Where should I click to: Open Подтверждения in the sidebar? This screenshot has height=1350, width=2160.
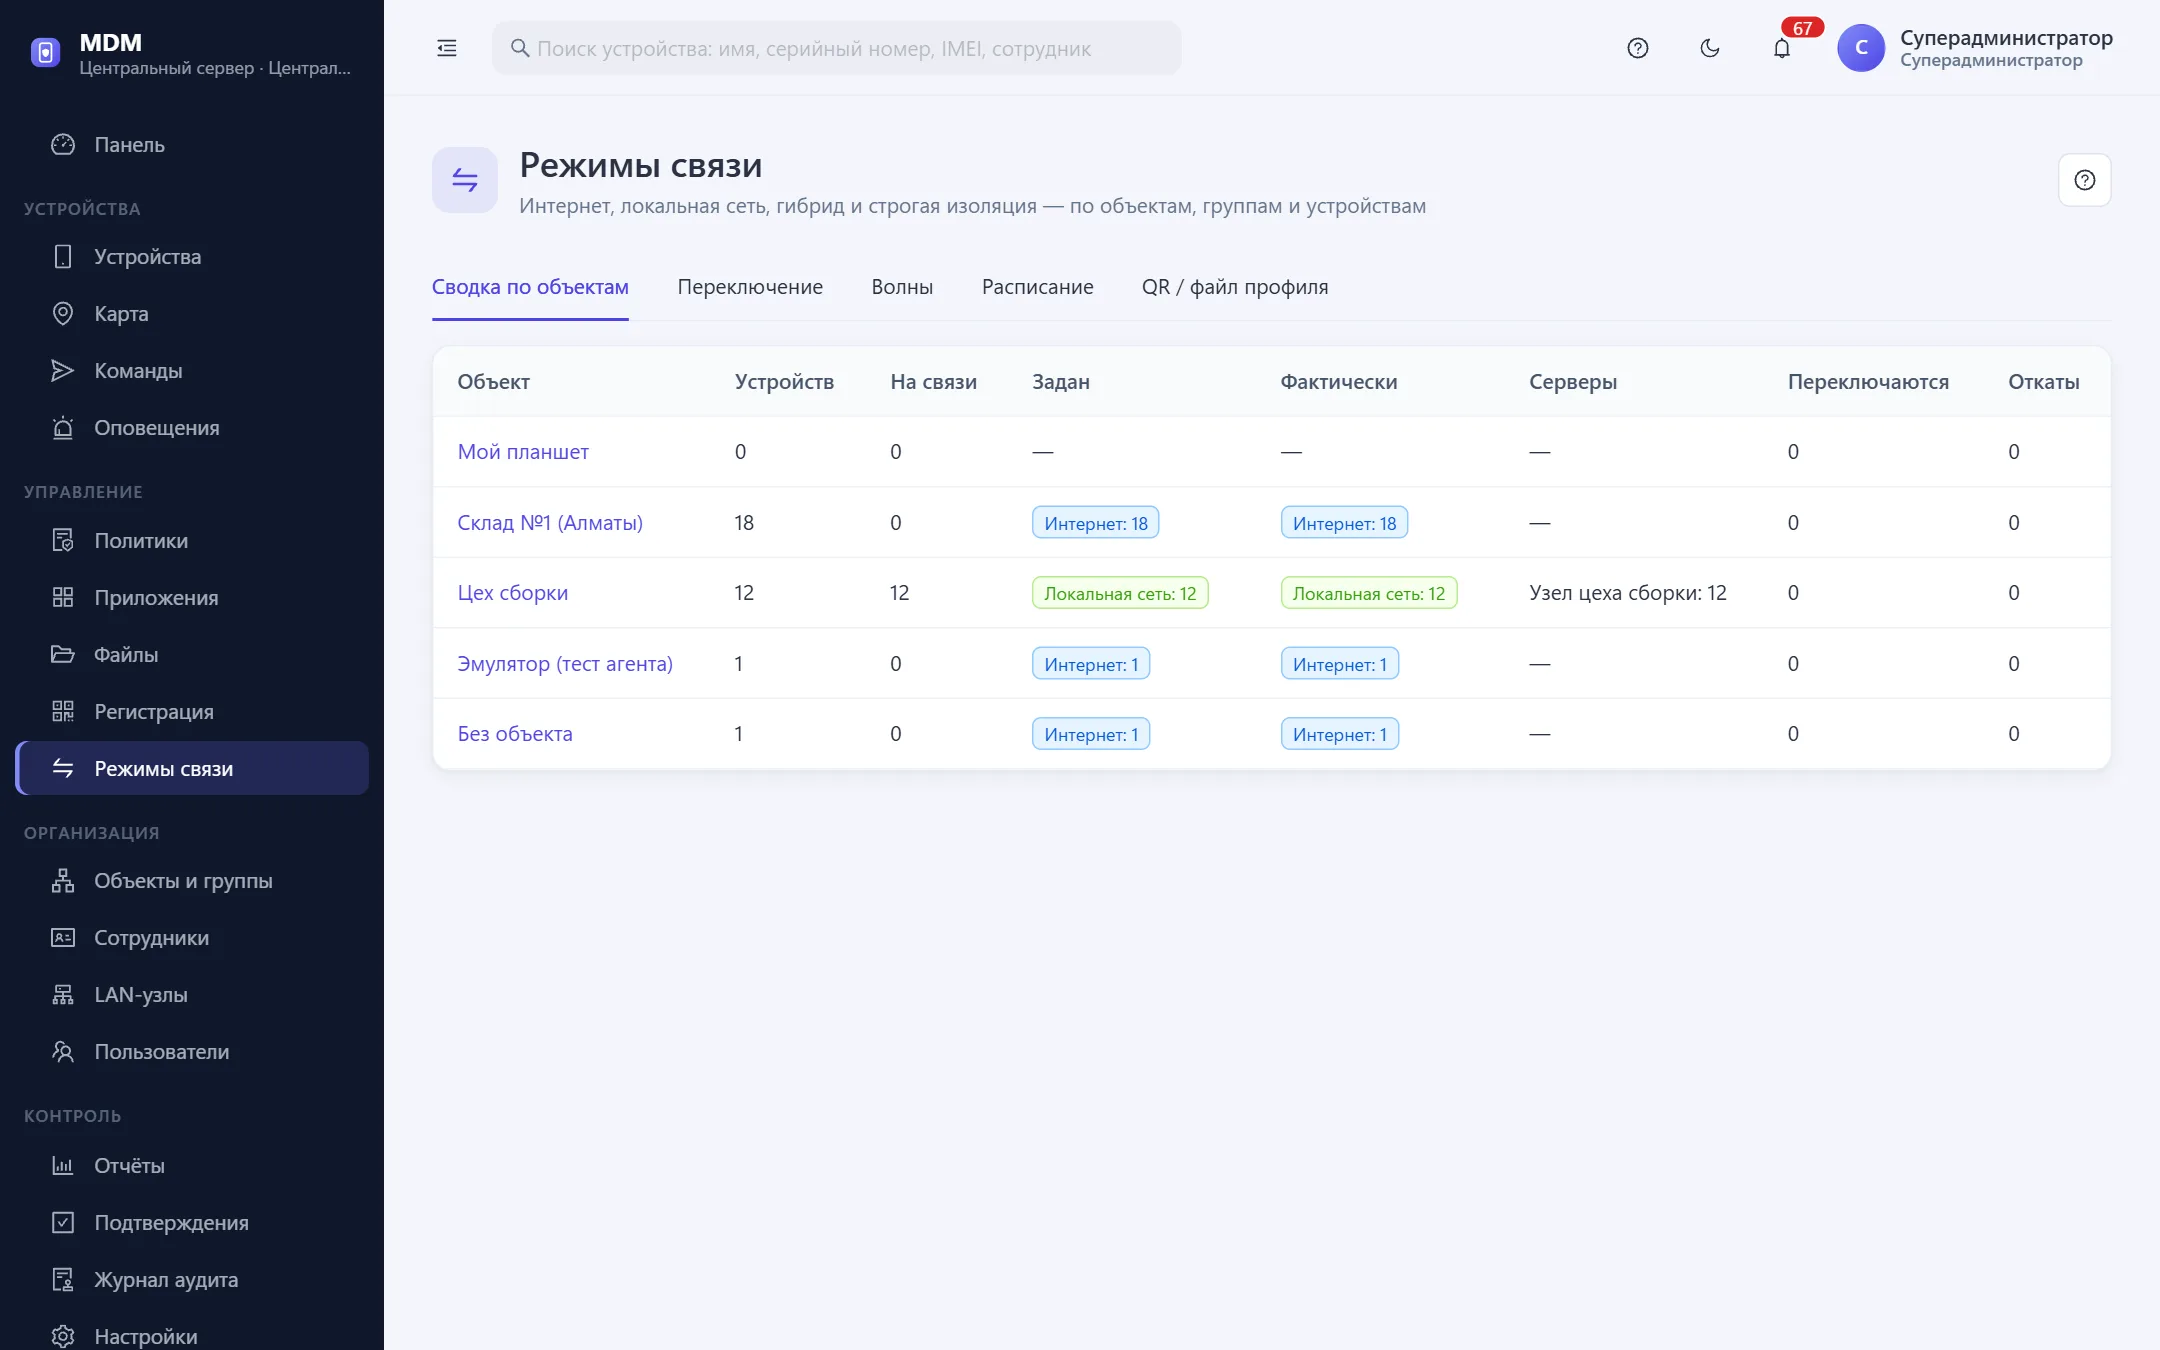coord(192,1223)
